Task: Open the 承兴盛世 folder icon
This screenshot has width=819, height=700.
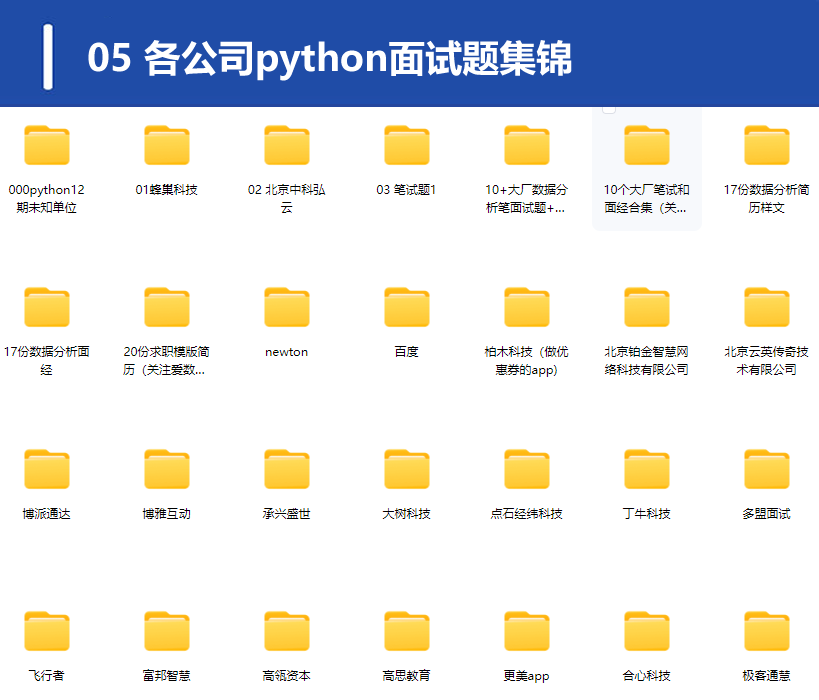Action: click(287, 469)
